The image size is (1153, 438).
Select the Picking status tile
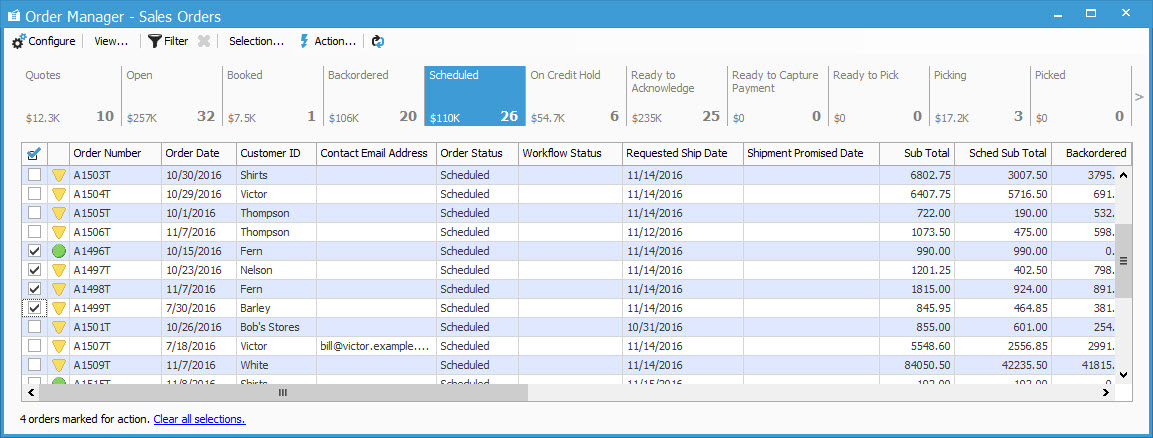979,96
